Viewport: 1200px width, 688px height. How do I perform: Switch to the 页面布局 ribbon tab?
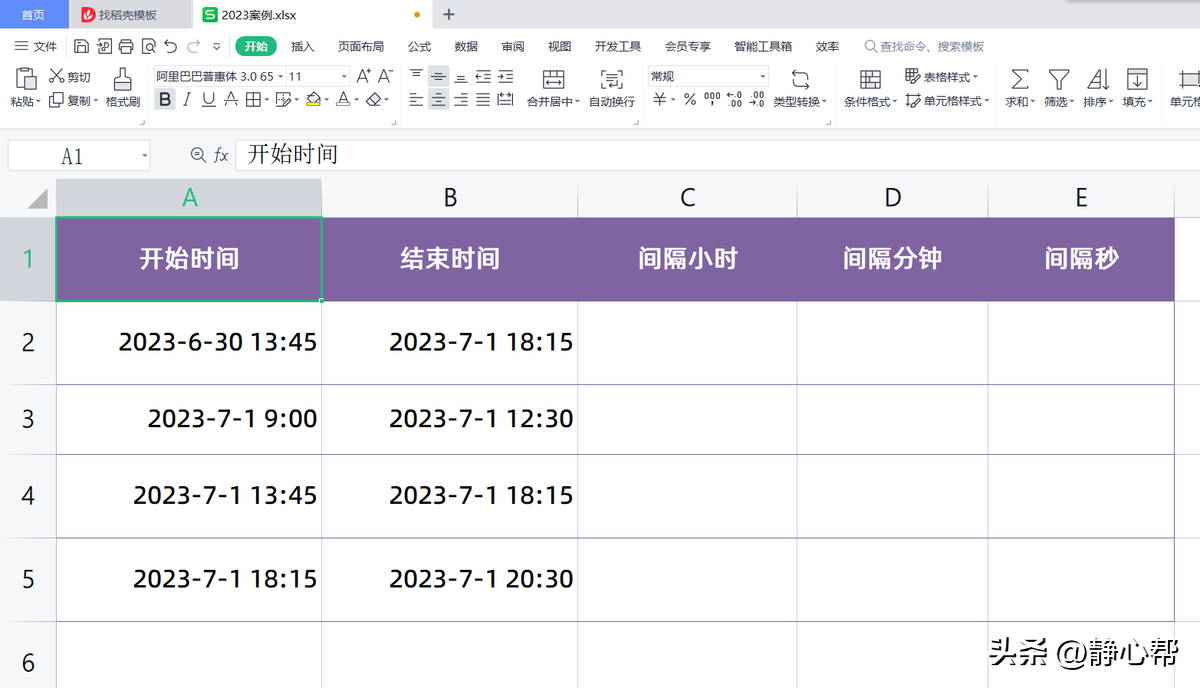[361, 46]
